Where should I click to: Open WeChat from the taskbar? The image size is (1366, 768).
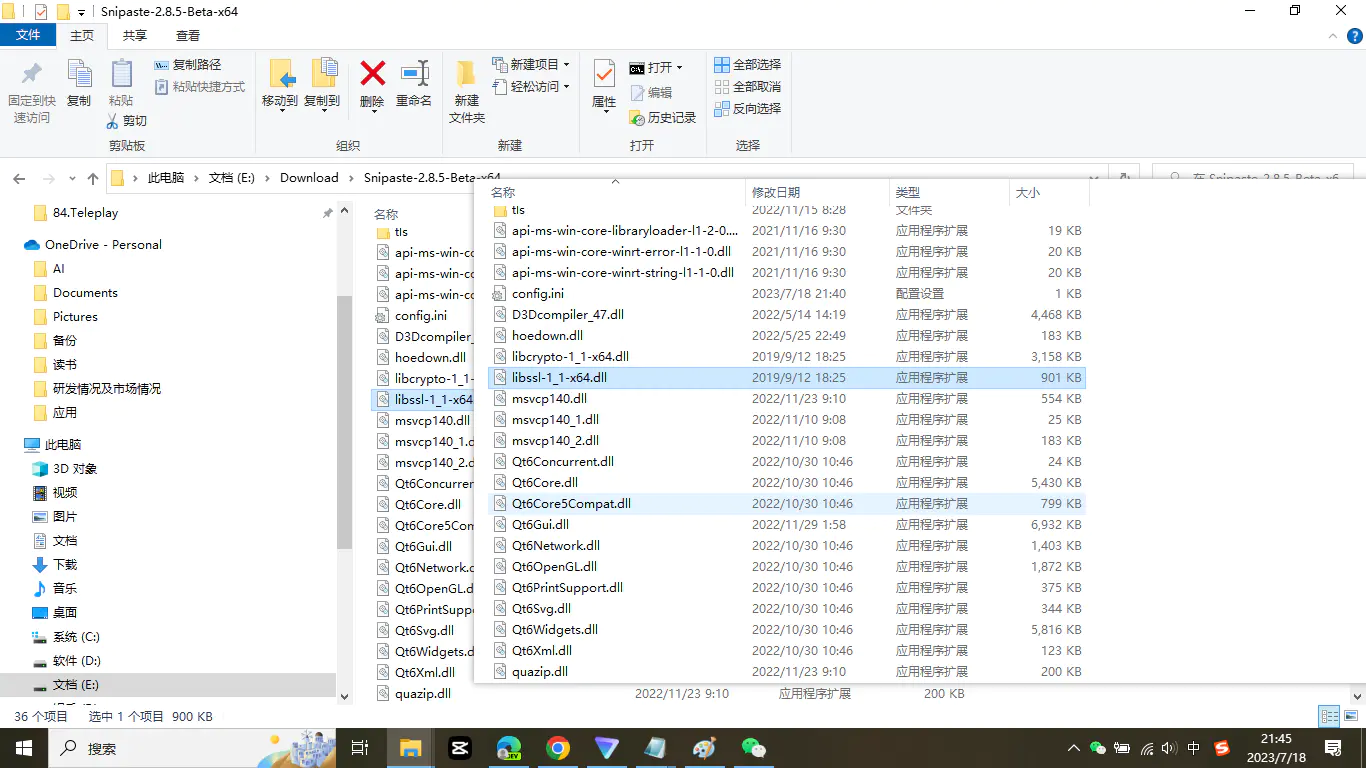pyautogui.click(x=754, y=748)
